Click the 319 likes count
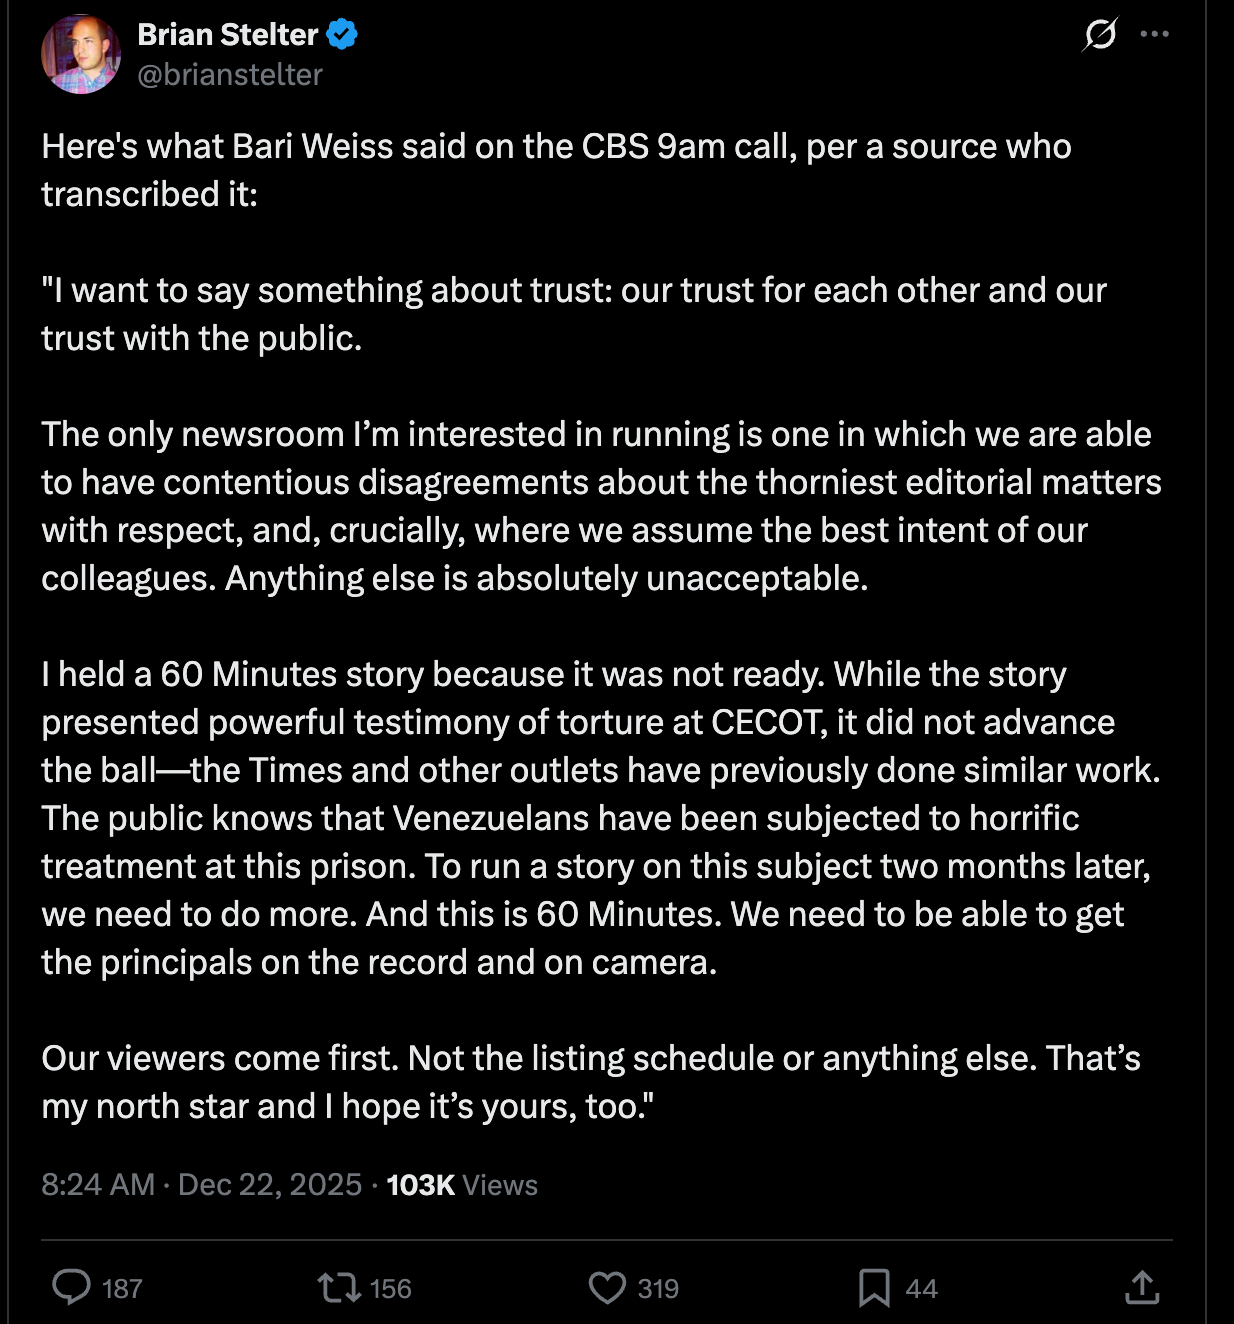 coord(658,1289)
